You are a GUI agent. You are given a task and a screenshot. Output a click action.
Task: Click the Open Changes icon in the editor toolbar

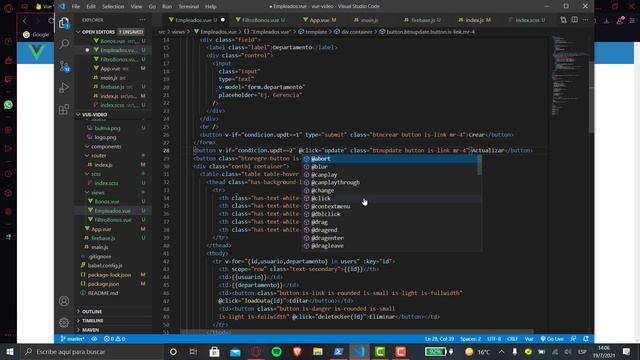click(x=563, y=20)
